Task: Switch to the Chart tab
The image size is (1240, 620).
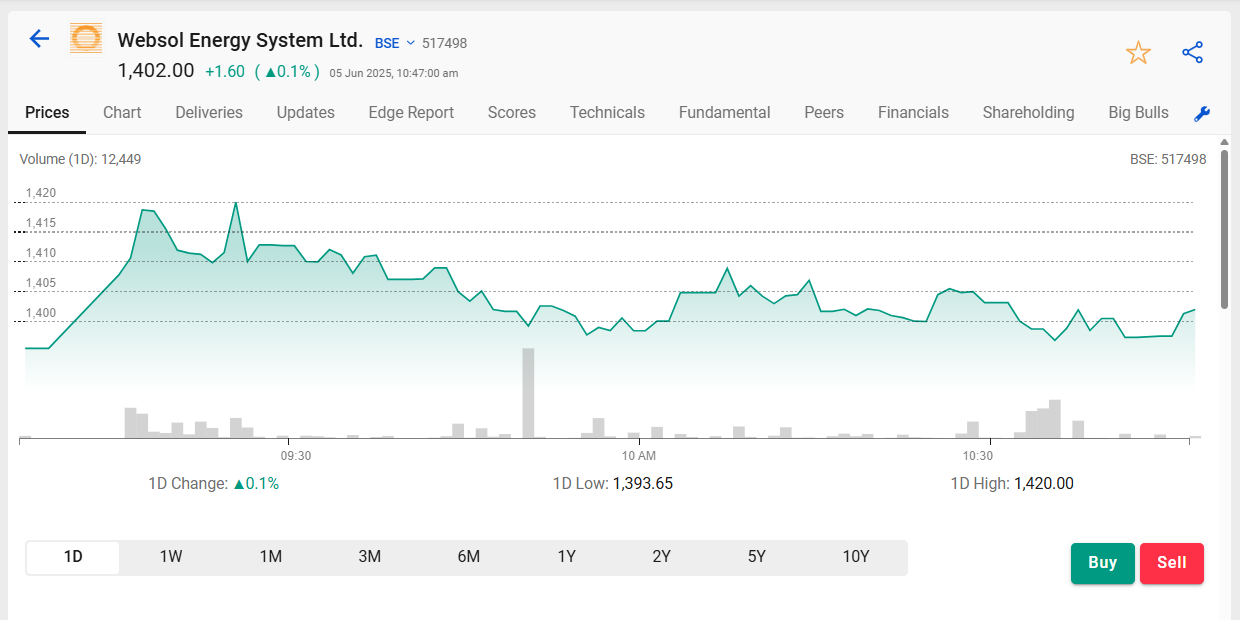Action: pyautogui.click(x=122, y=113)
